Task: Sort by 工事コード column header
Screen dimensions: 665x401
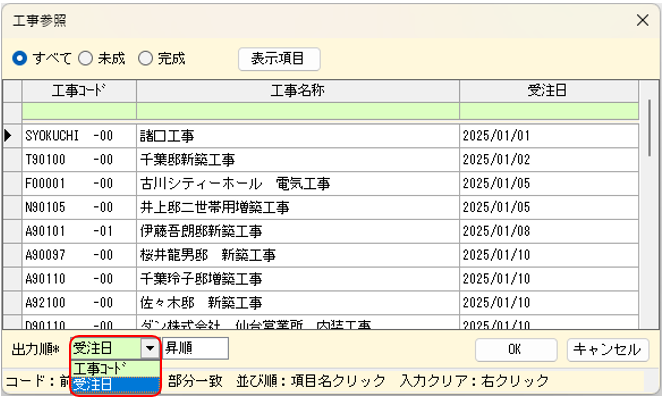Action: click(x=79, y=90)
